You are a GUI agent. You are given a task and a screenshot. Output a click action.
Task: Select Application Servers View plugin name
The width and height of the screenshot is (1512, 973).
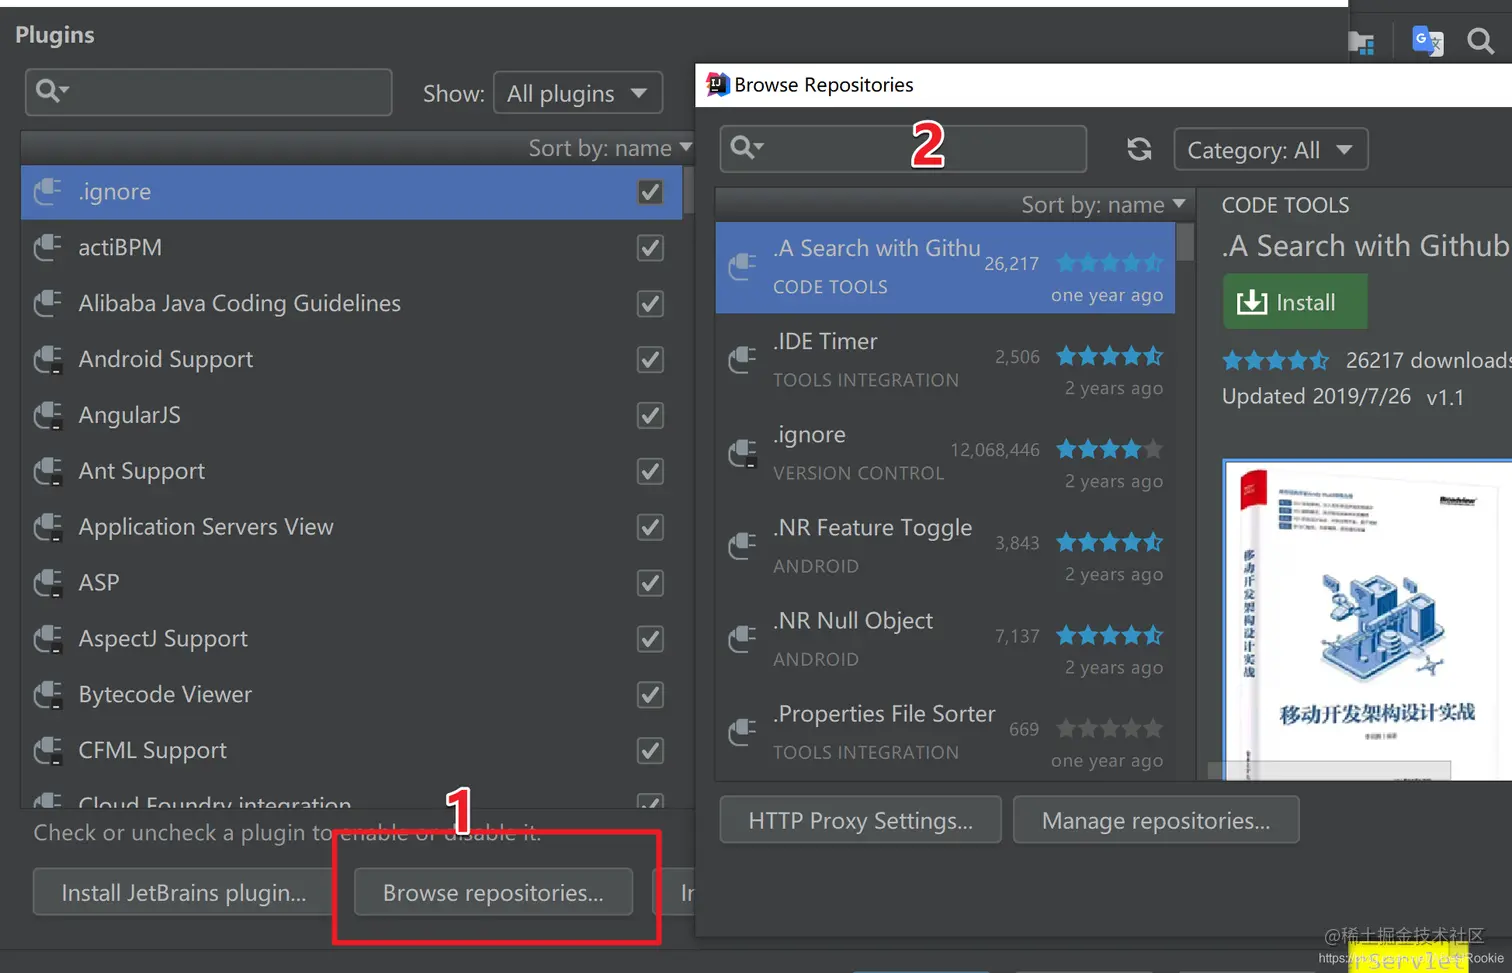coord(206,527)
